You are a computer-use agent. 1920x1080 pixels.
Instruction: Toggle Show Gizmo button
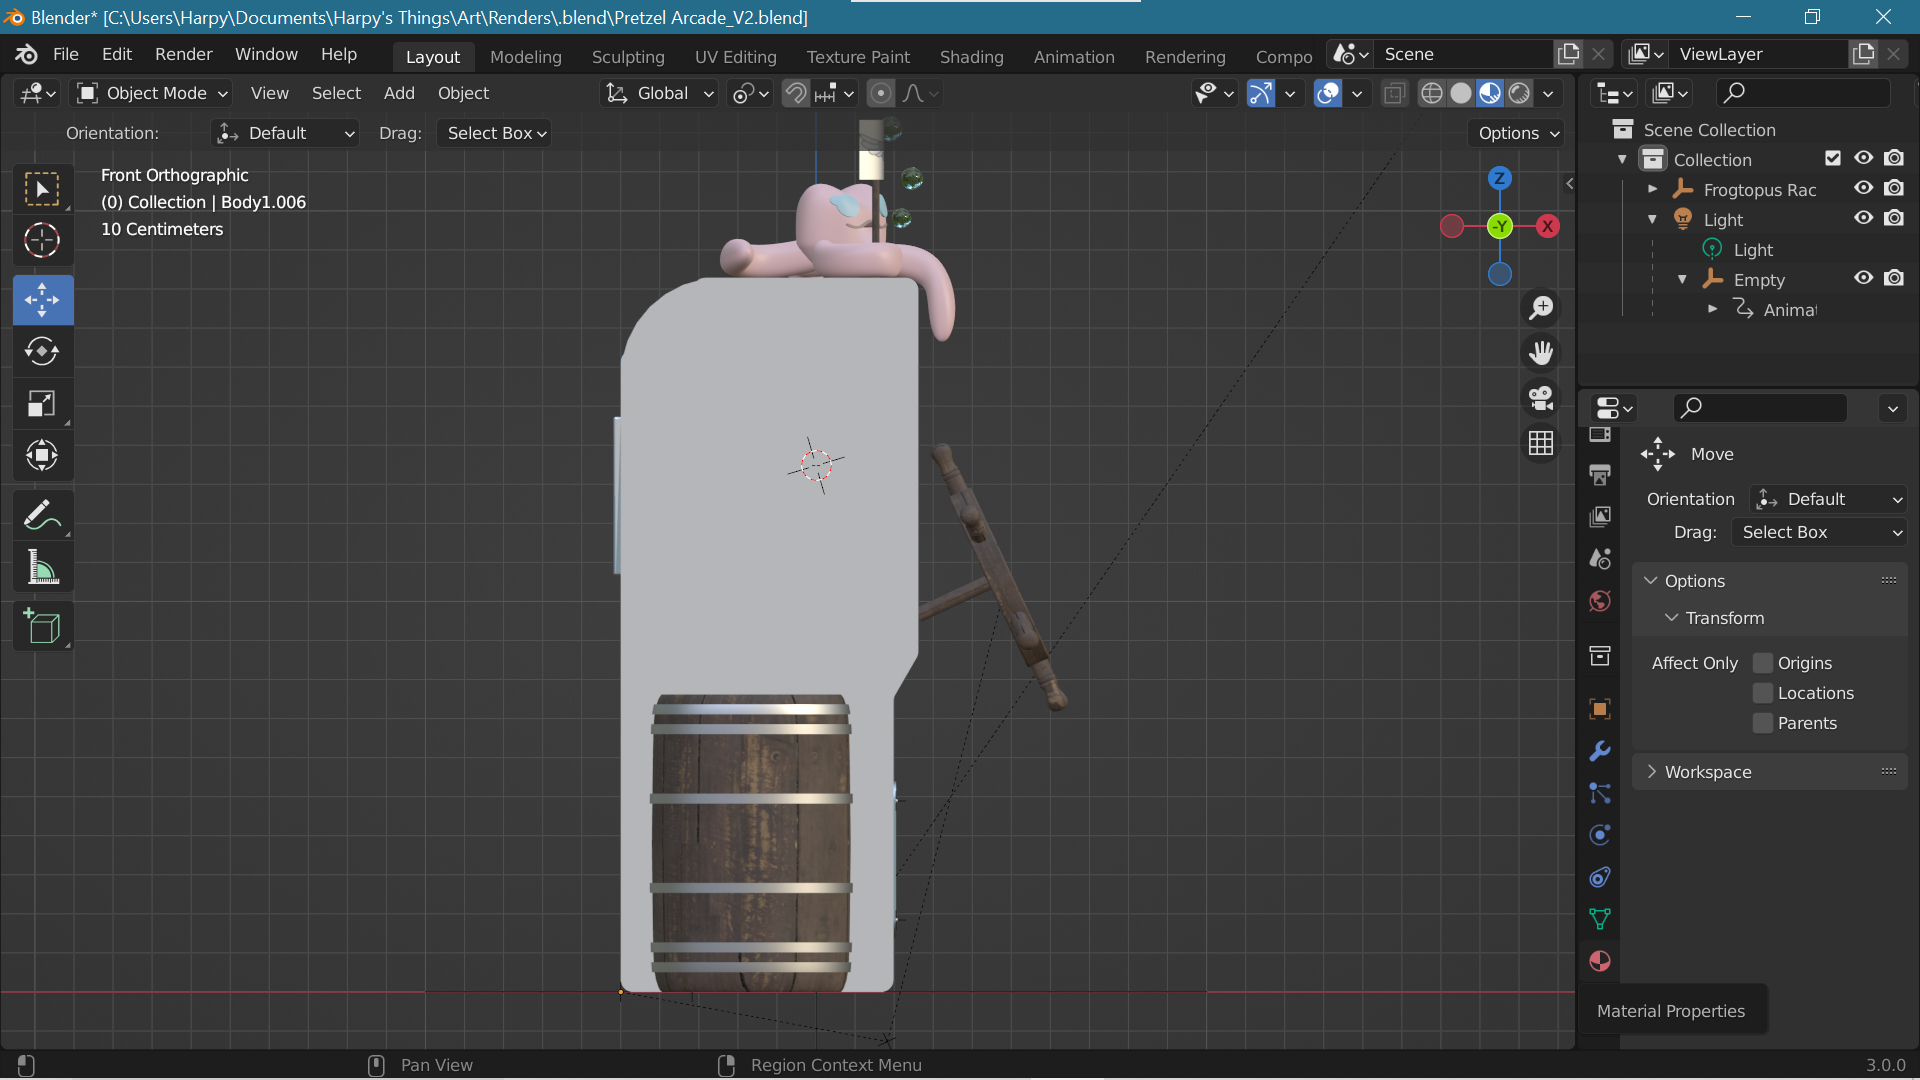click(1261, 93)
